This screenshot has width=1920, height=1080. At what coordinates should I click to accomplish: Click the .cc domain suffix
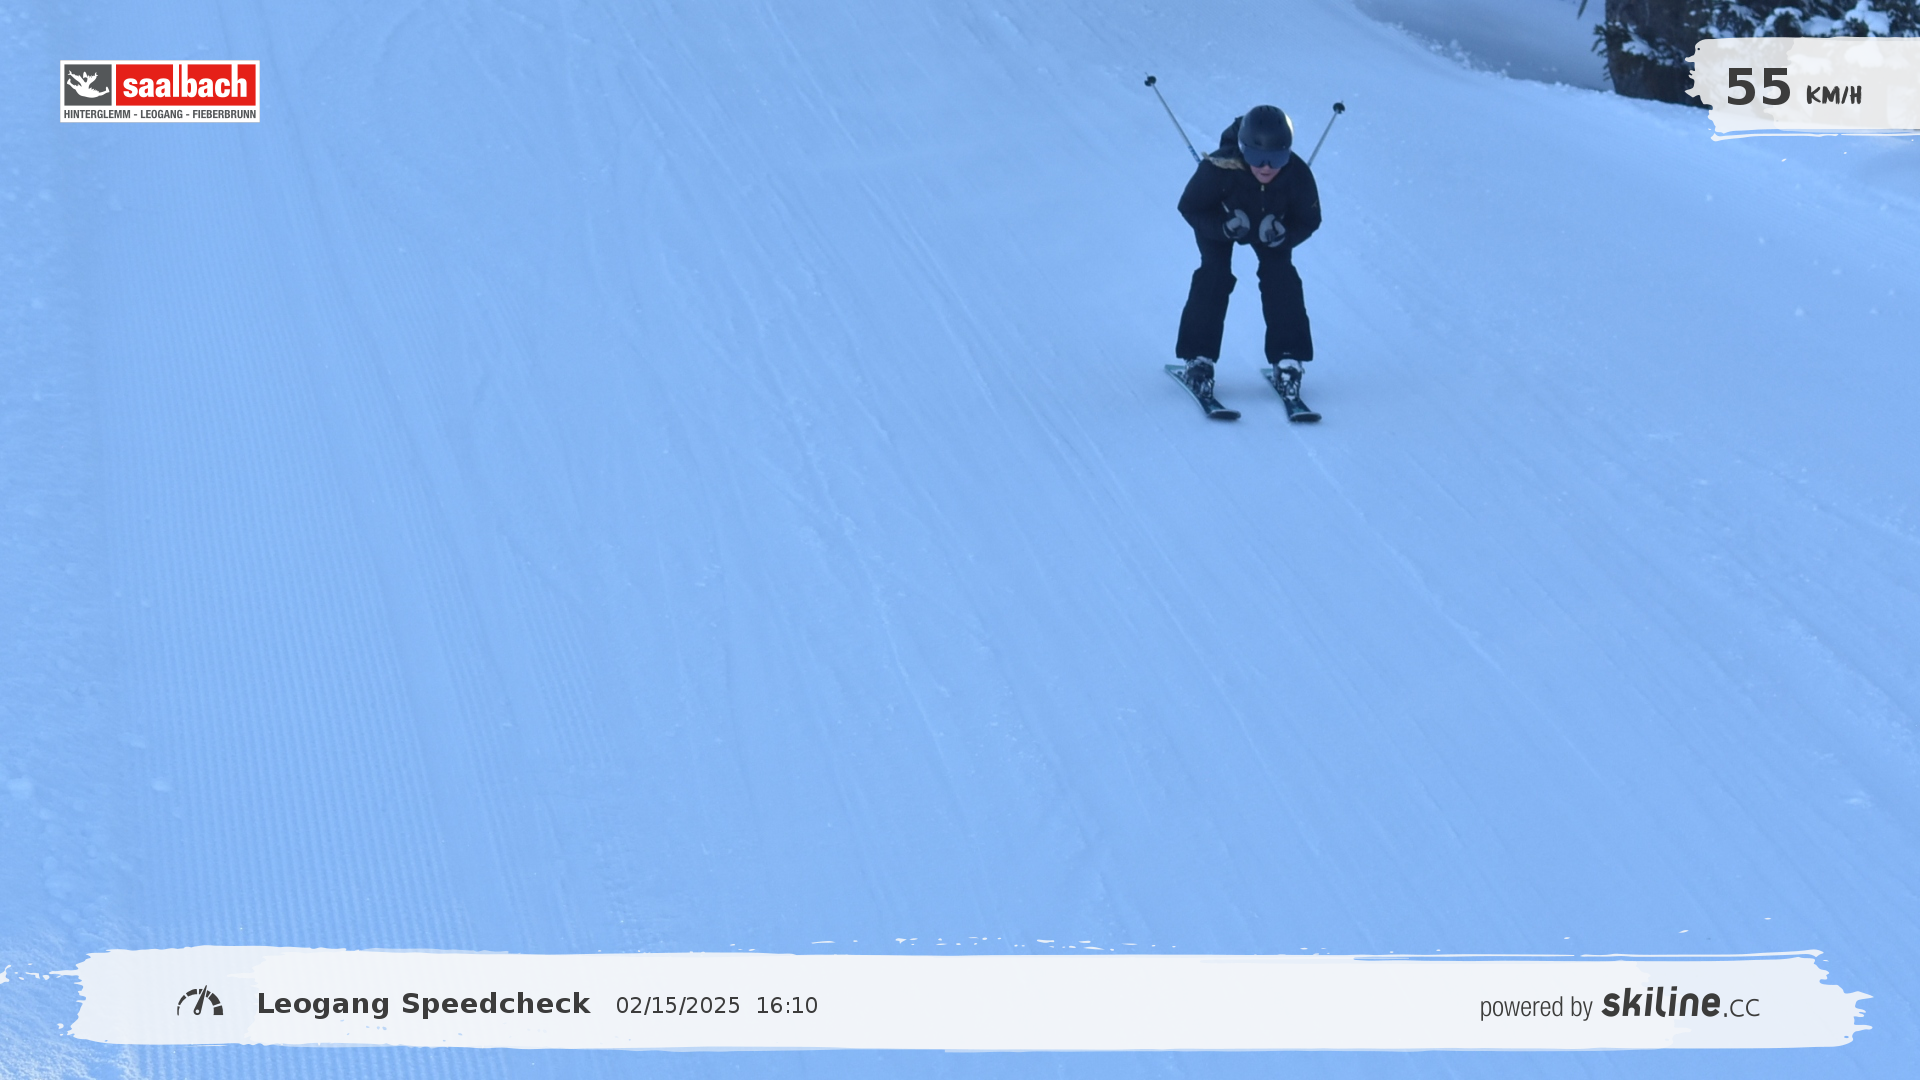1741,1008
